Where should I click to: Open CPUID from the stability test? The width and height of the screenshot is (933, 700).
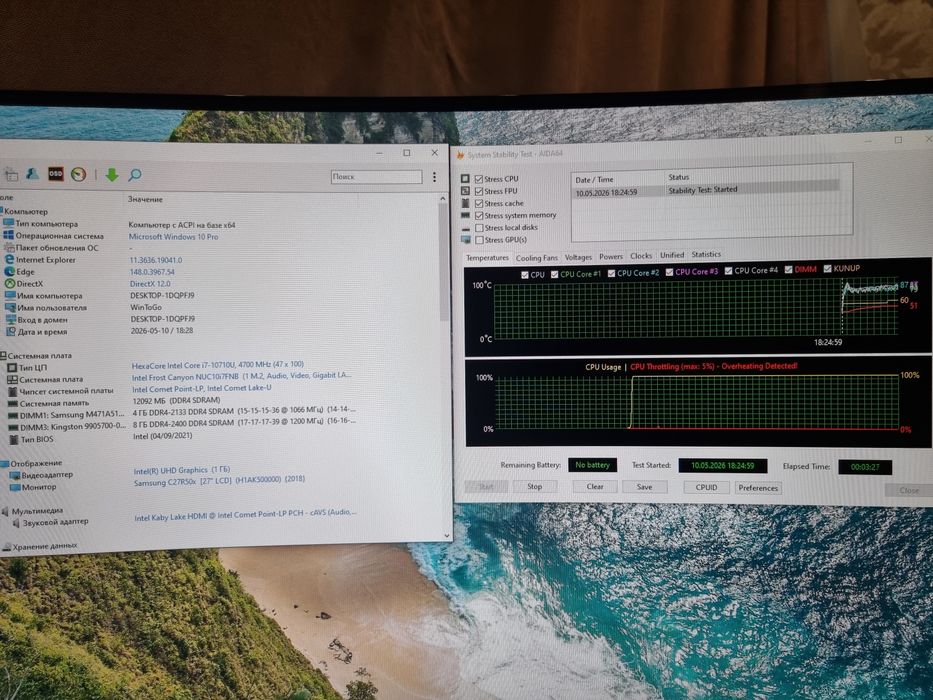click(706, 488)
